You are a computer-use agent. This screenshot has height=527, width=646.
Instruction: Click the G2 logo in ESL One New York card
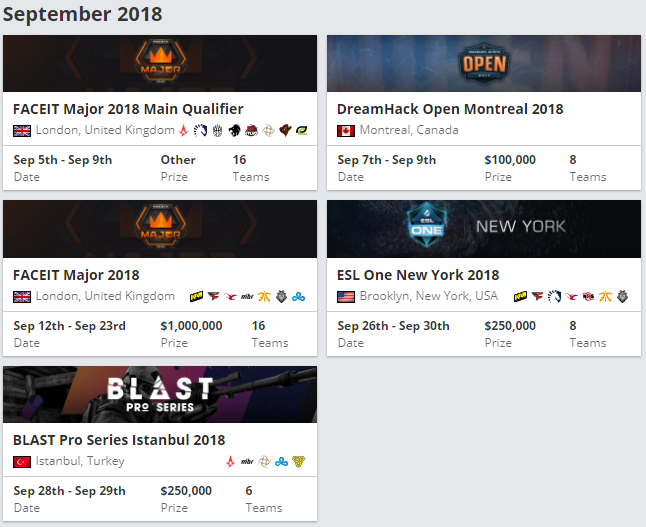pyautogui.click(x=622, y=296)
